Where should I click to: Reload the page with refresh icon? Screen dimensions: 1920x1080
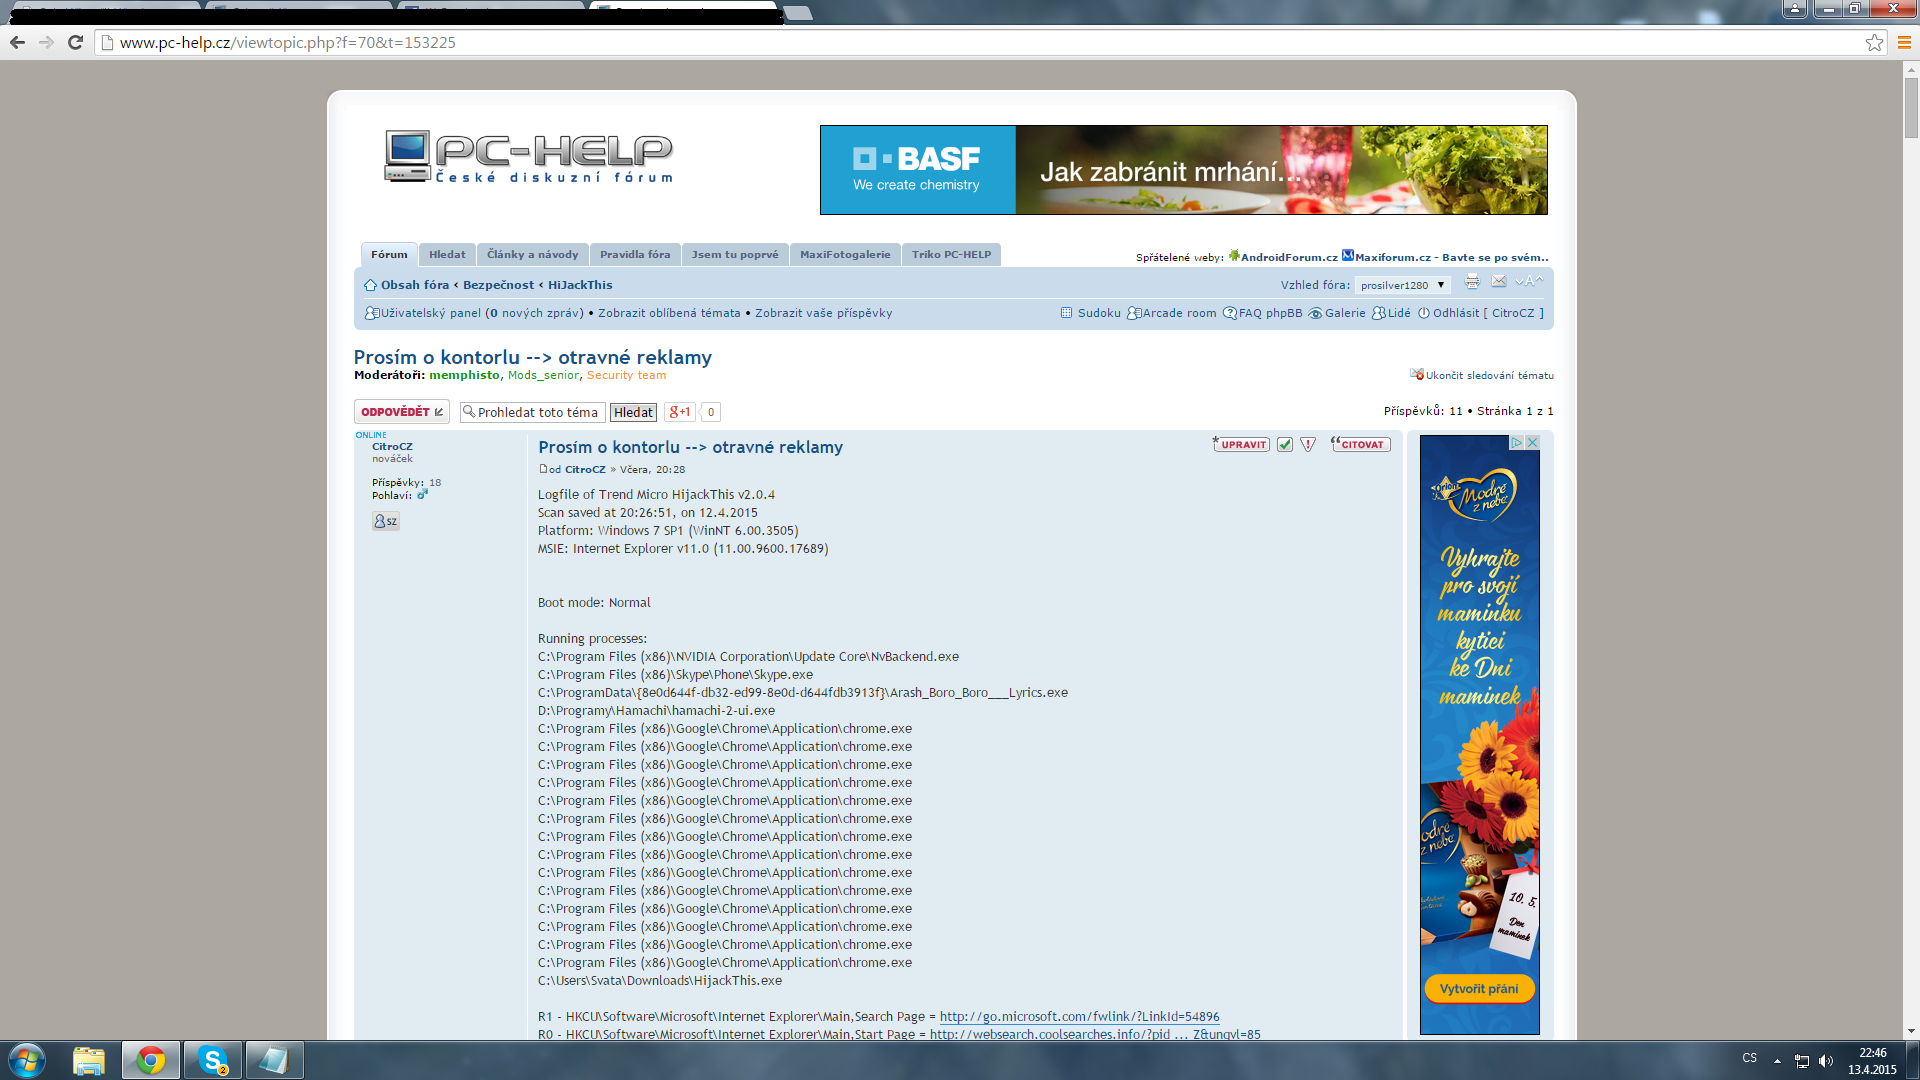tap(75, 42)
